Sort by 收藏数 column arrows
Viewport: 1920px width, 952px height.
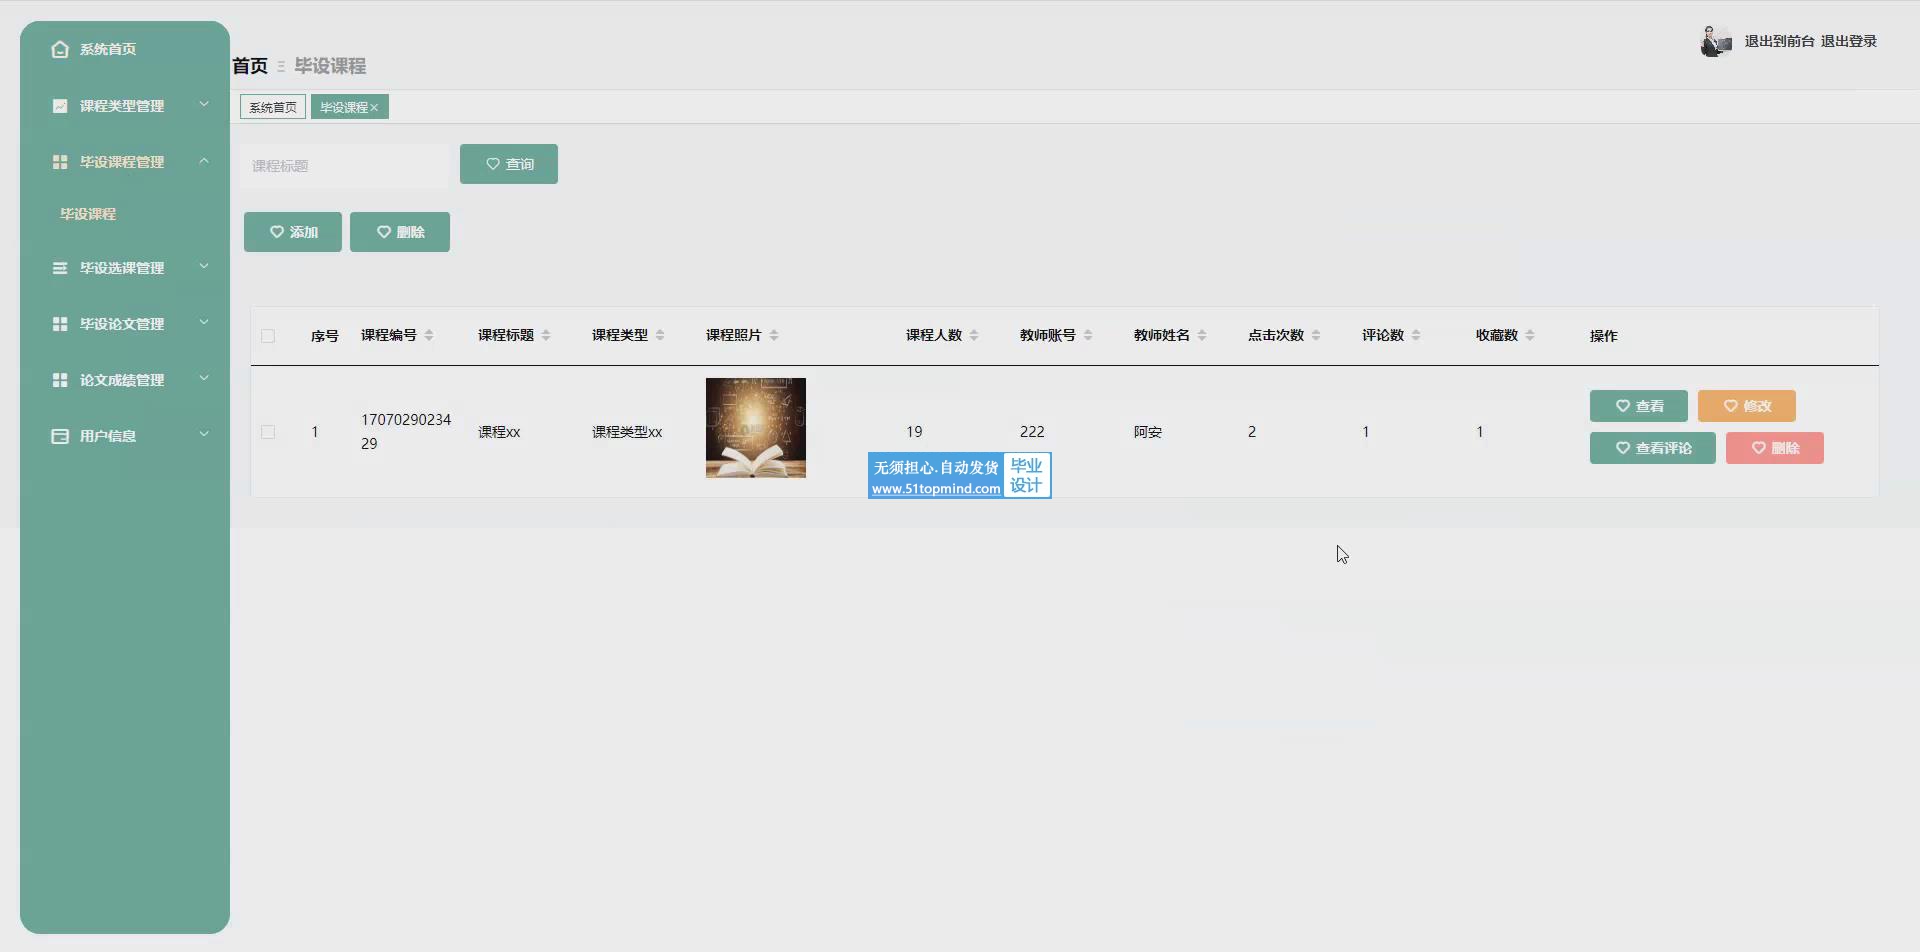1530,335
